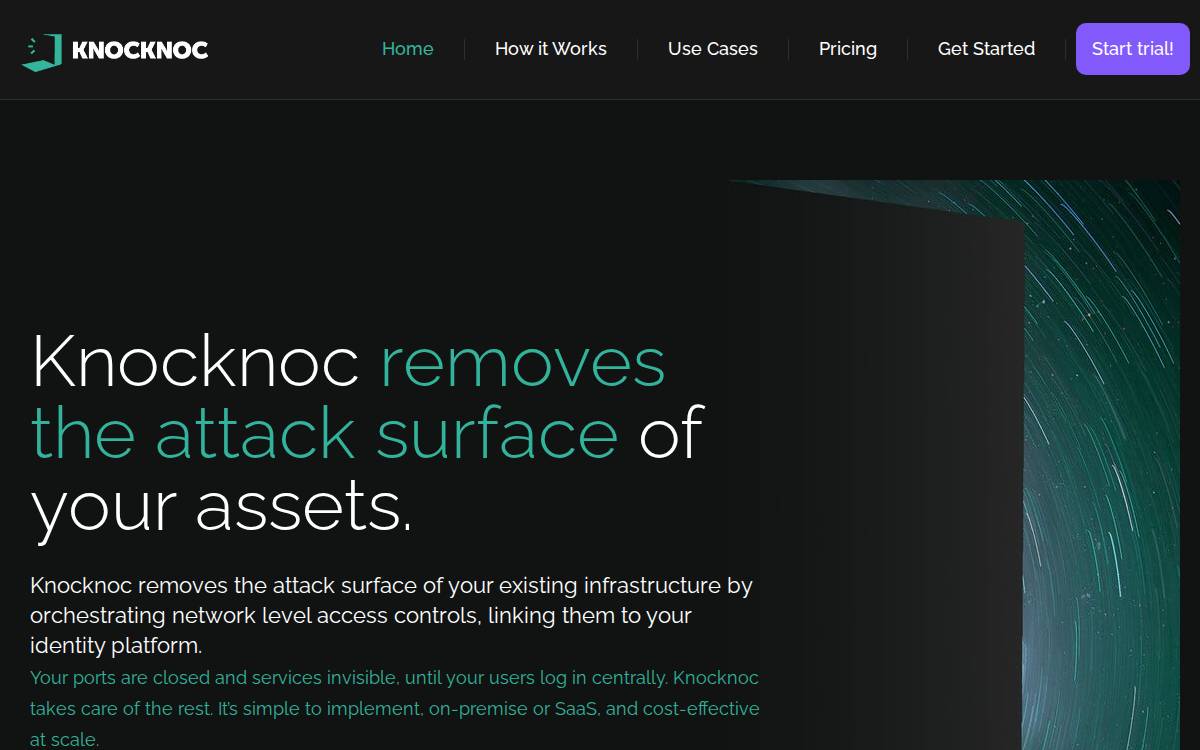Click the open door star-trail hero image

[x=955, y=465]
